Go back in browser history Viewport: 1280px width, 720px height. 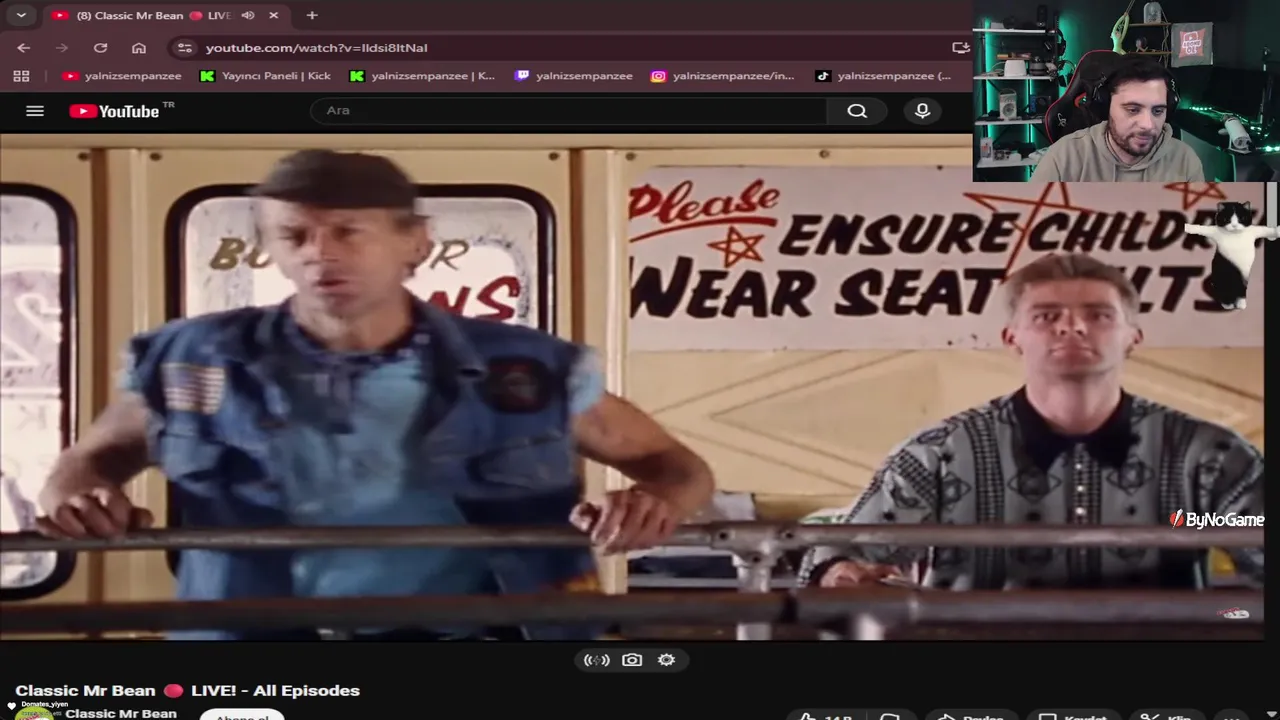pos(24,47)
